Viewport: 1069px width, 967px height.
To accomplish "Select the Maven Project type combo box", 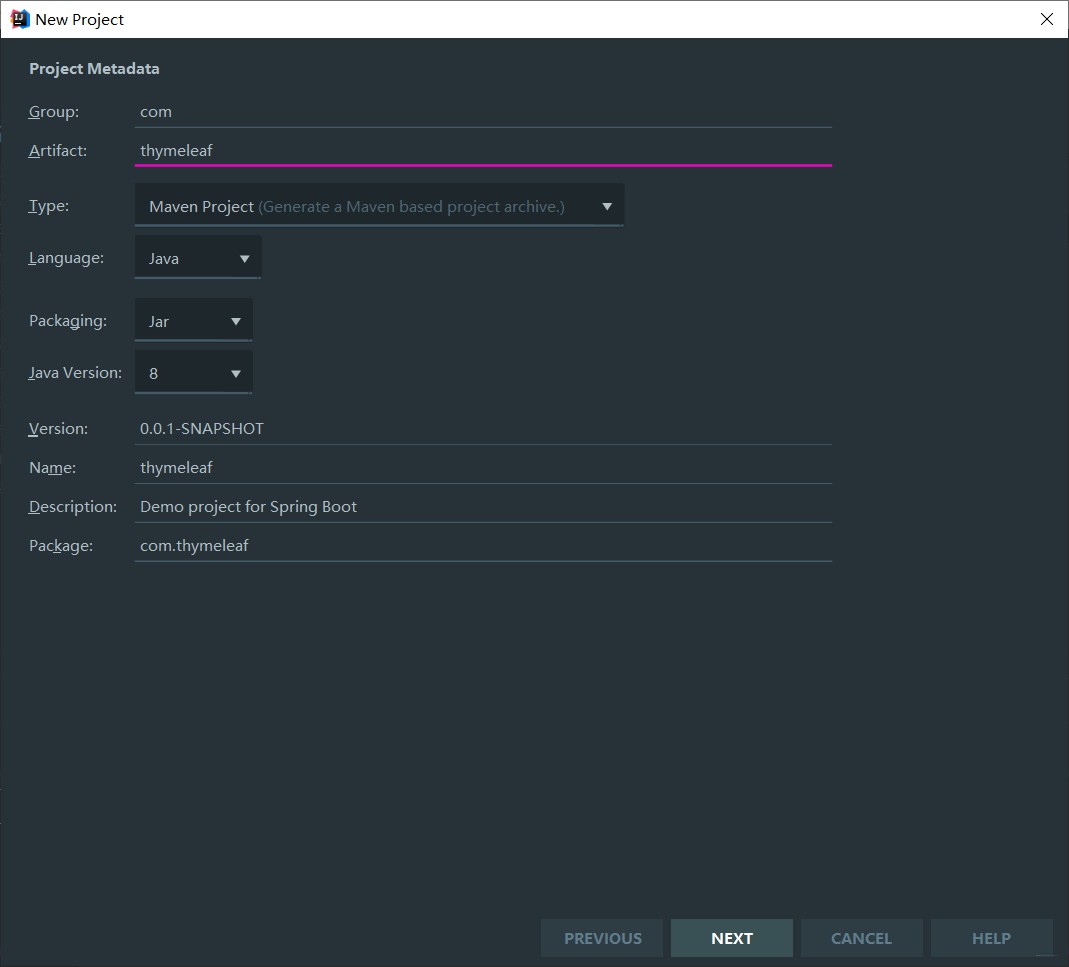I will coord(379,205).
